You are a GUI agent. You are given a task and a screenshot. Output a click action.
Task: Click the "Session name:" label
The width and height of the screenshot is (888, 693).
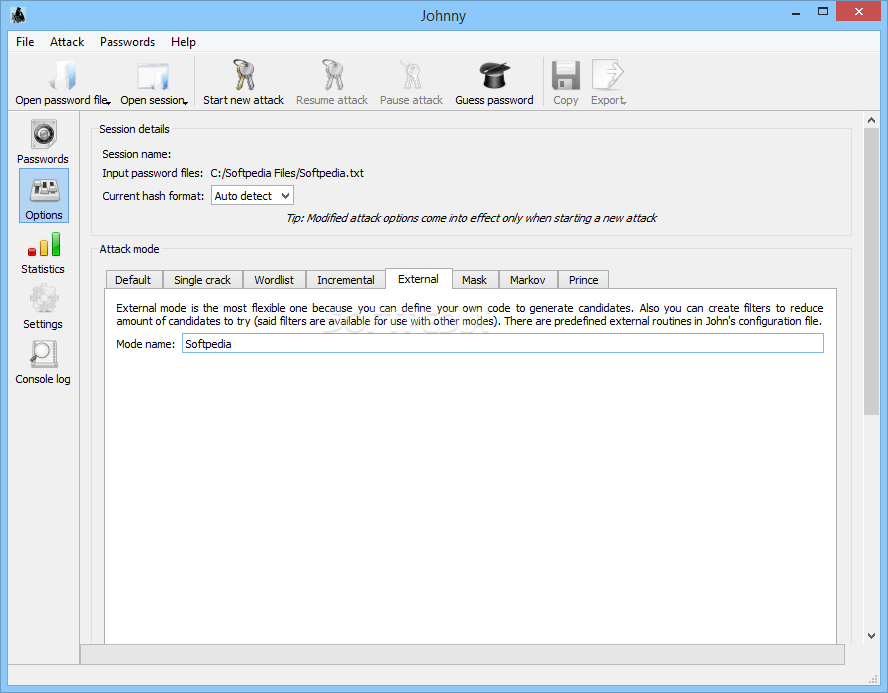136,154
